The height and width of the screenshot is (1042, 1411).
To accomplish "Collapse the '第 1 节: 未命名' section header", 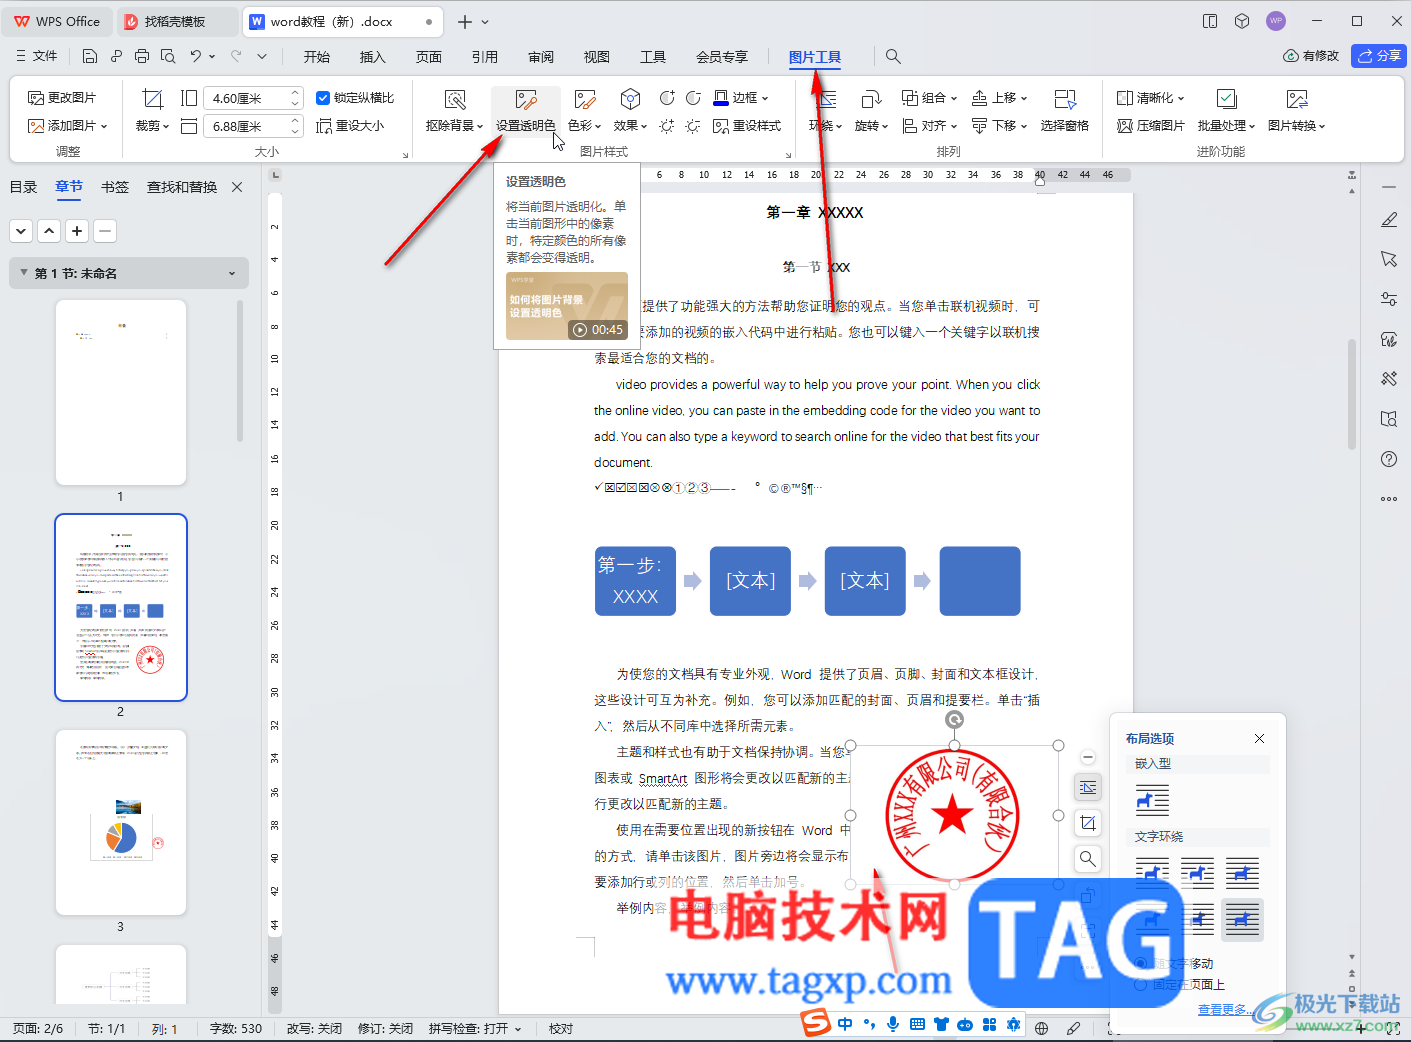I will click(129, 273).
